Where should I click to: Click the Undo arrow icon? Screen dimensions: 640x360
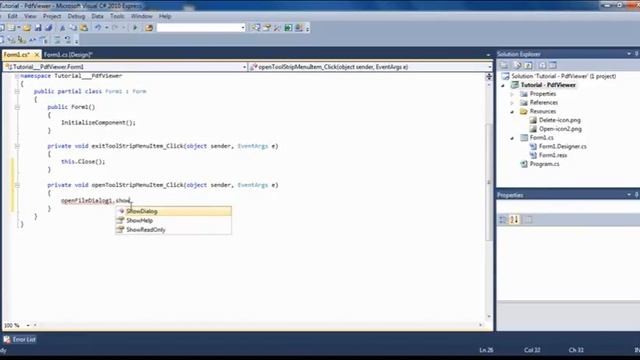click(x=98, y=28)
